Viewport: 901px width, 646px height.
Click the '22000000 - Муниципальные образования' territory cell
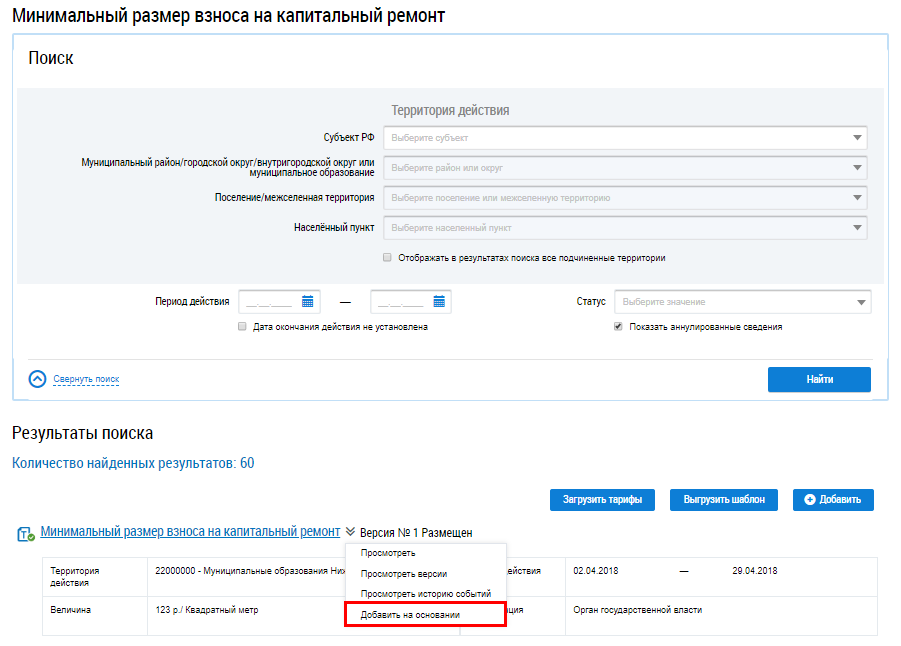pyautogui.click(x=250, y=571)
